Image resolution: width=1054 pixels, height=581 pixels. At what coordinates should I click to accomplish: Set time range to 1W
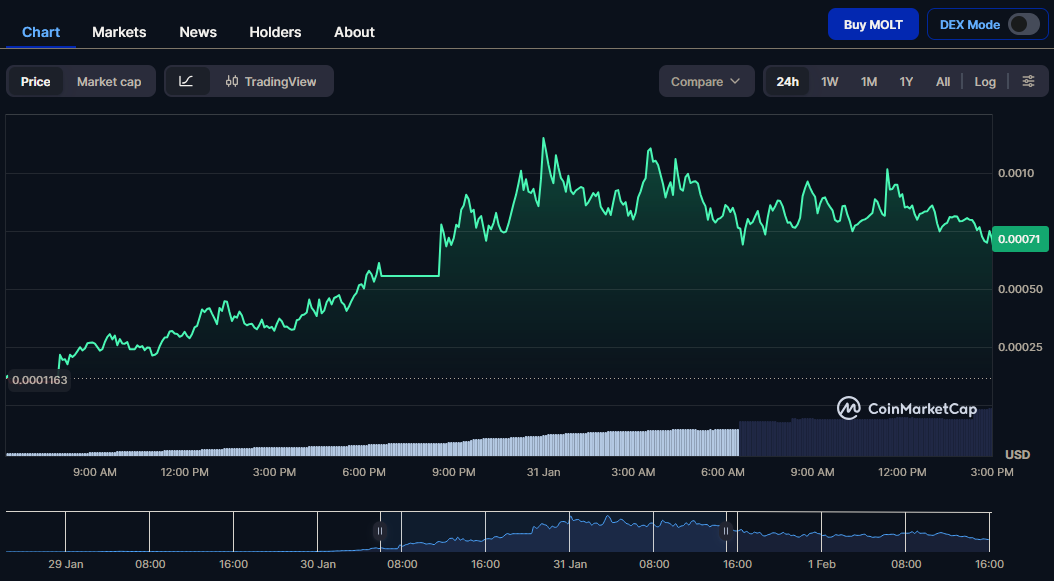(x=829, y=81)
